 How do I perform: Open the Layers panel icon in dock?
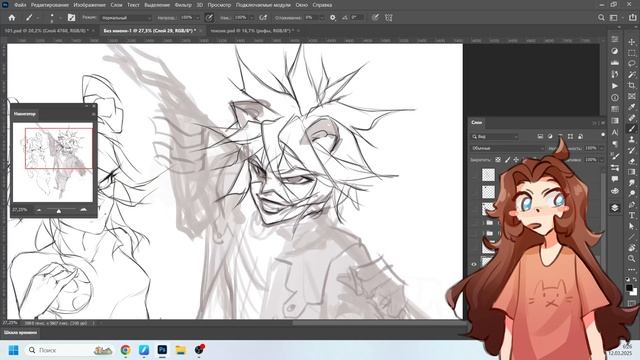[x=615, y=208]
